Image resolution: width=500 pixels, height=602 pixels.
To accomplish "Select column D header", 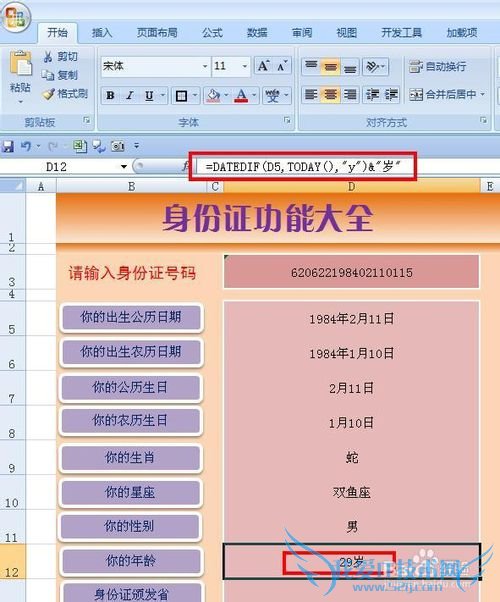I will coord(351,187).
